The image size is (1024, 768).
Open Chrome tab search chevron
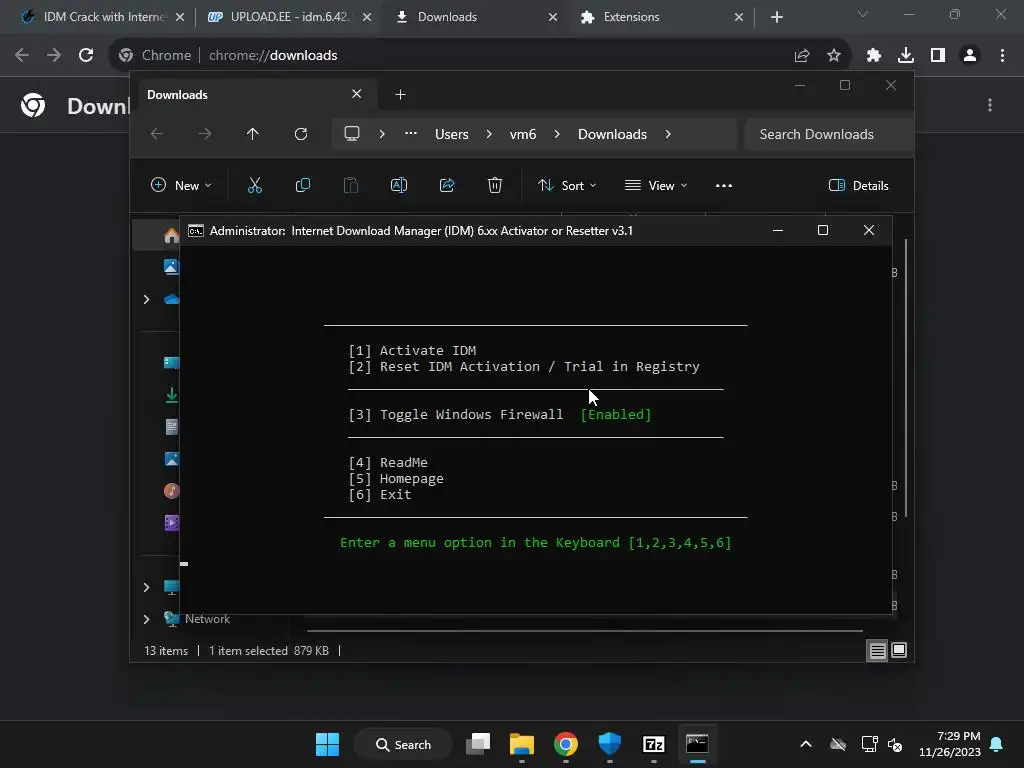863,14
